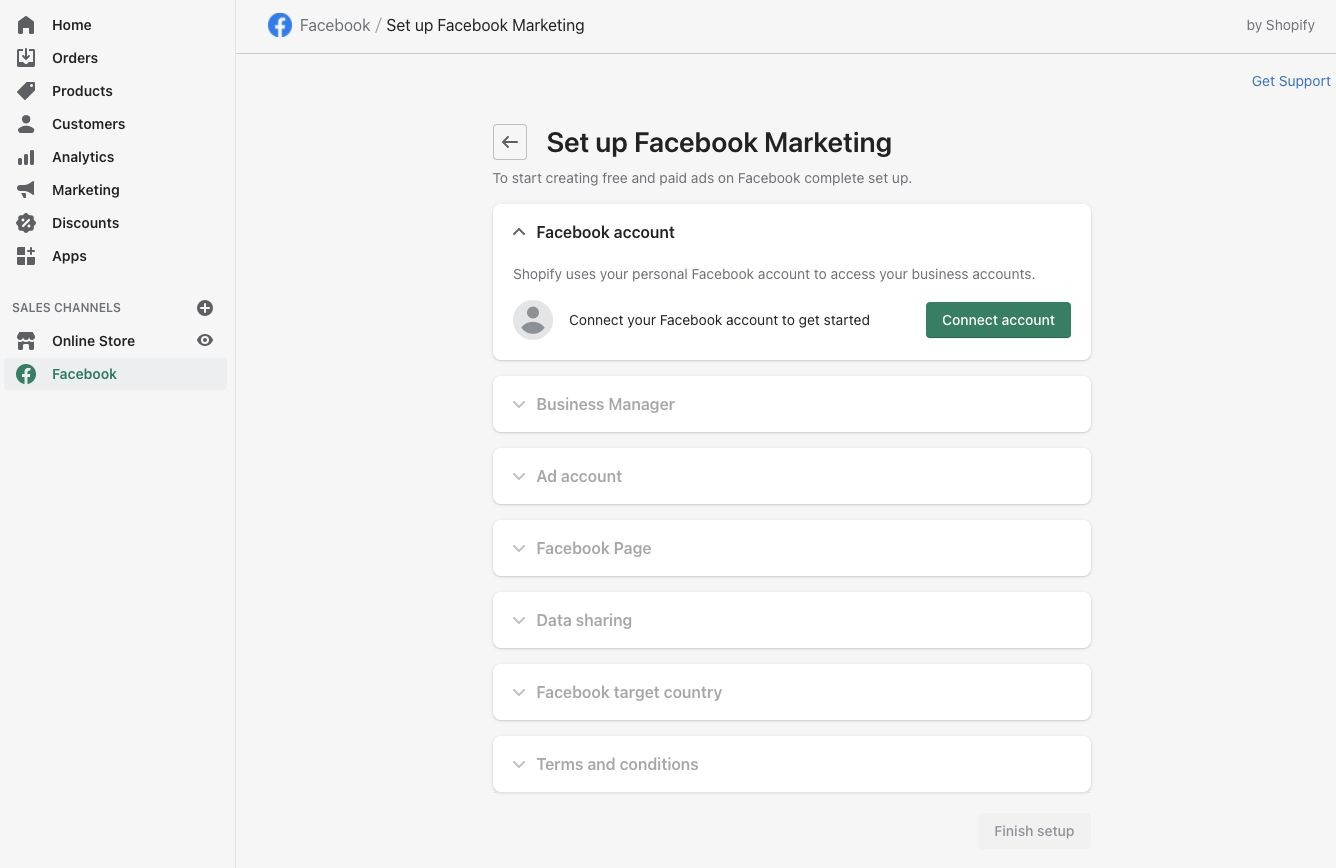The height and width of the screenshot is (868, 1336).
Task: Click the Products tag icon
Action: (x=26, y=91)
